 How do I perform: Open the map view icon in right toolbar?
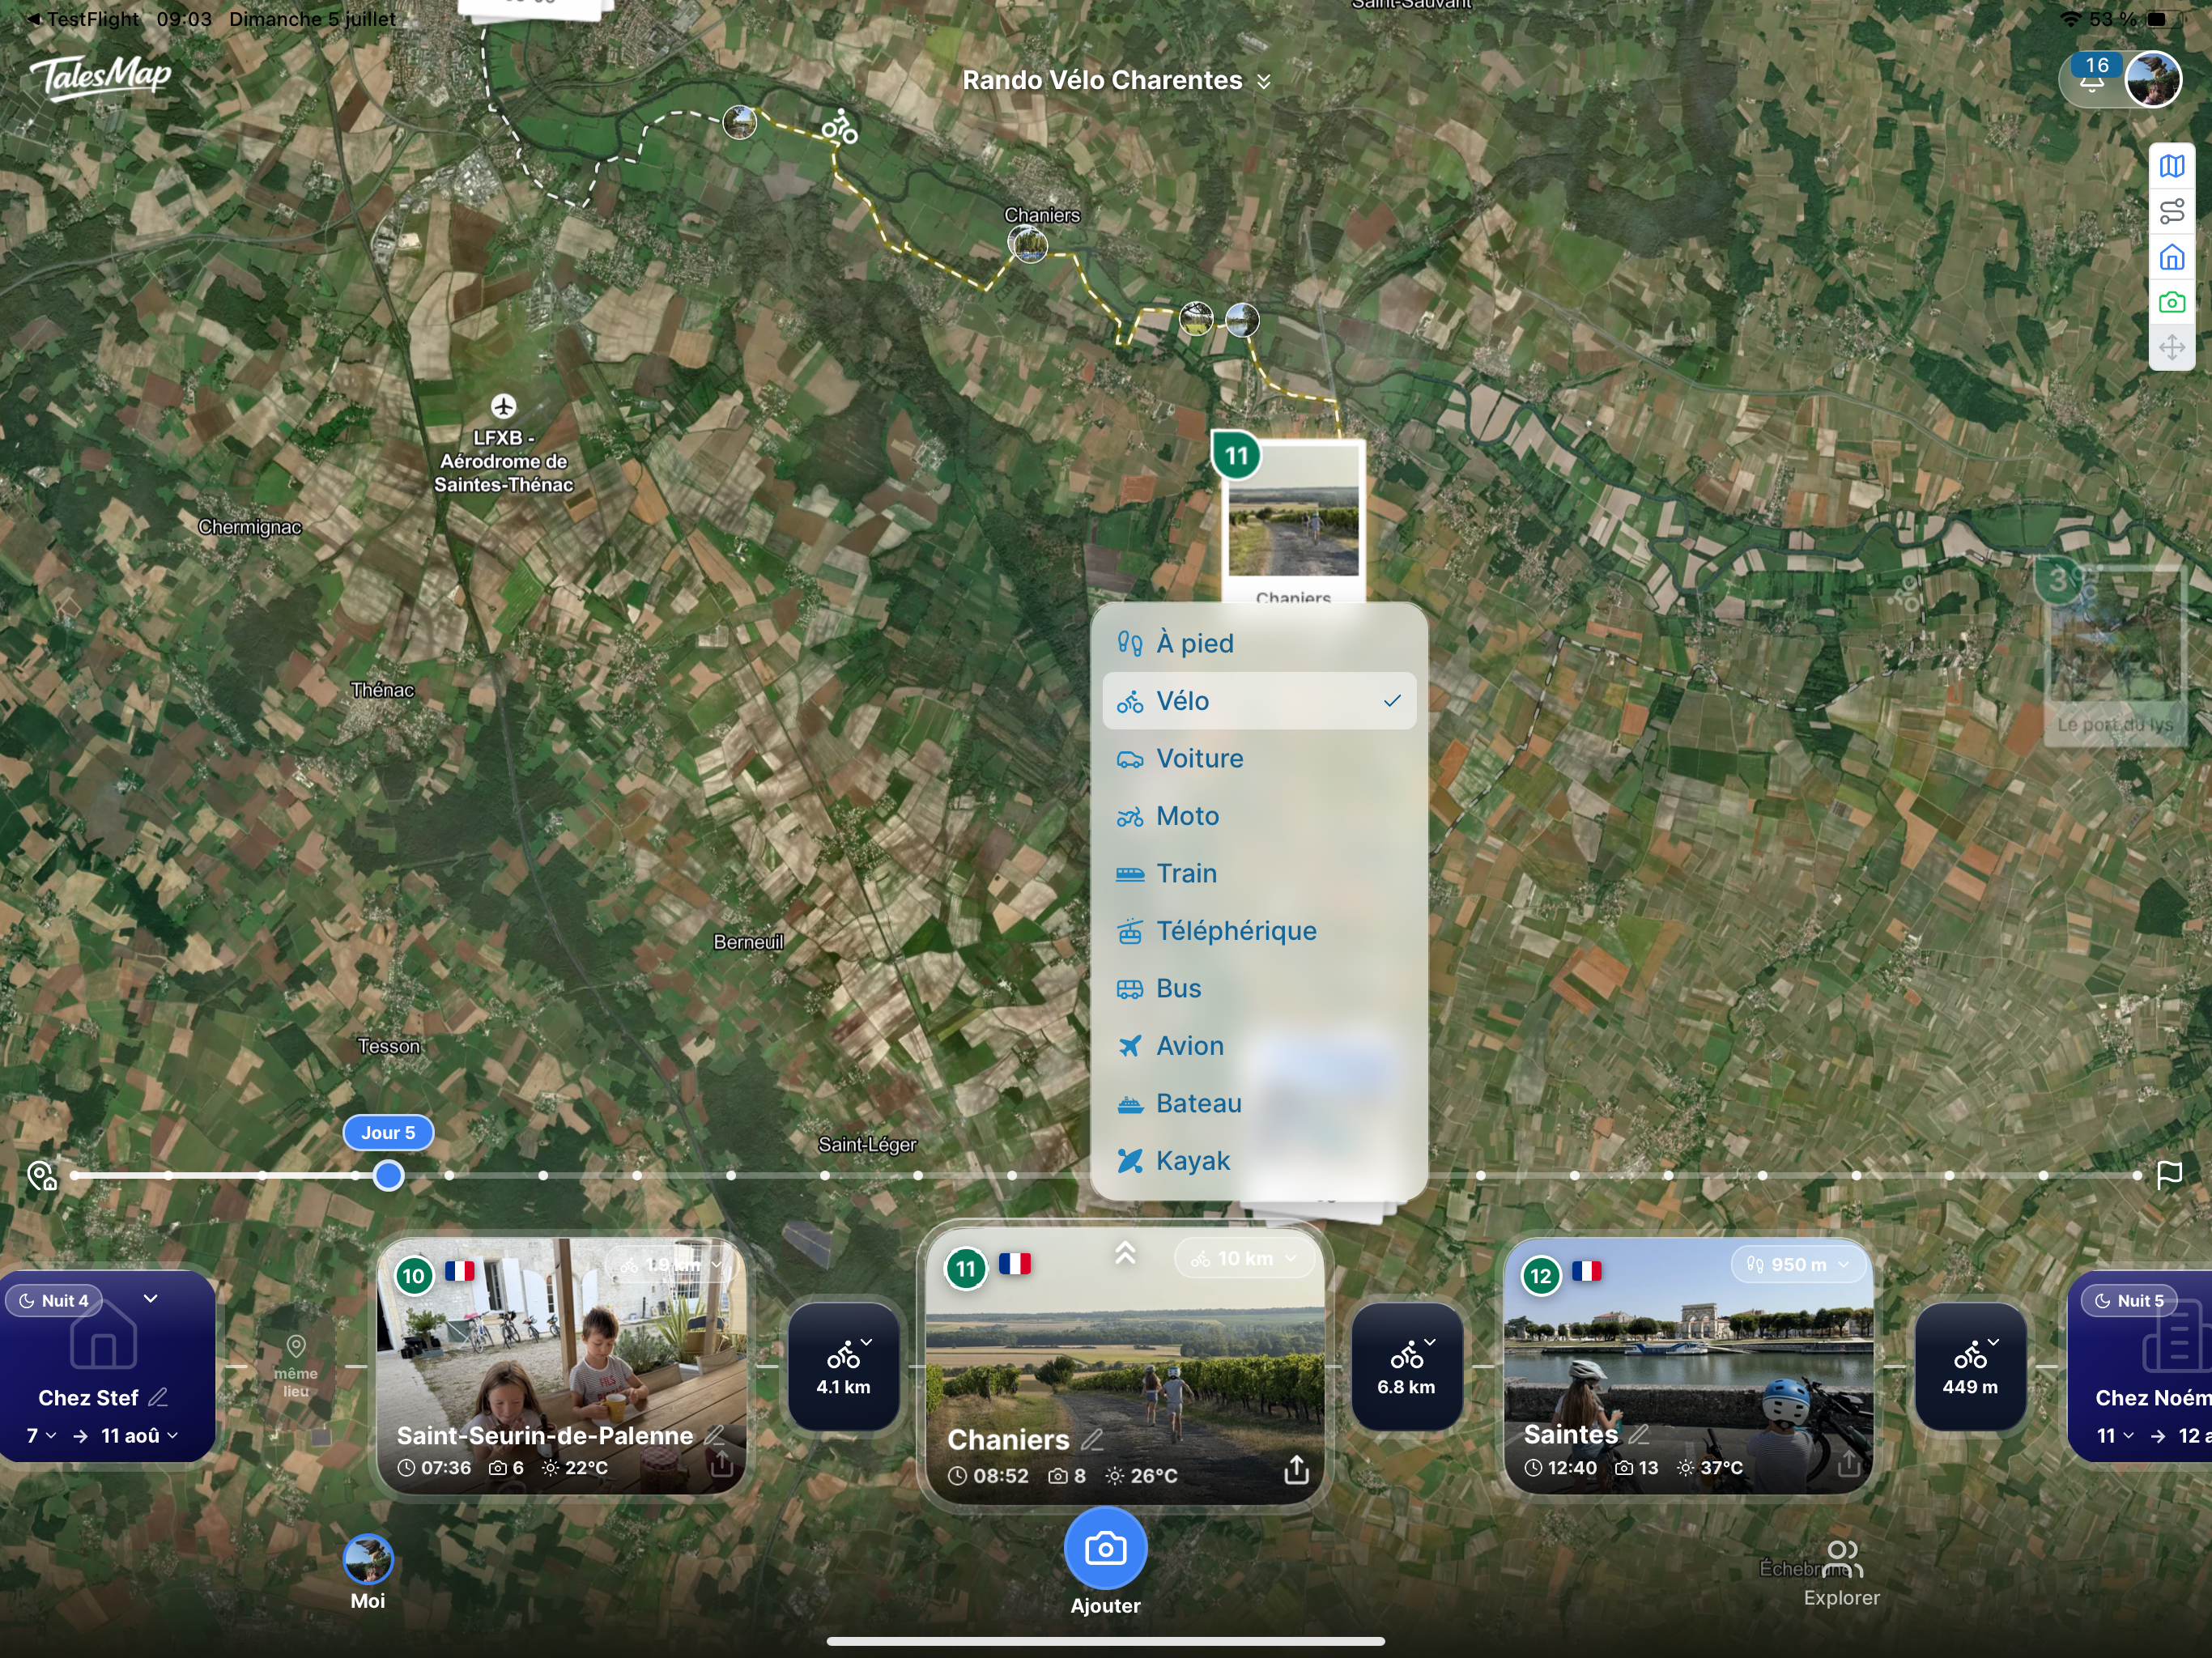click(2171, 166)
